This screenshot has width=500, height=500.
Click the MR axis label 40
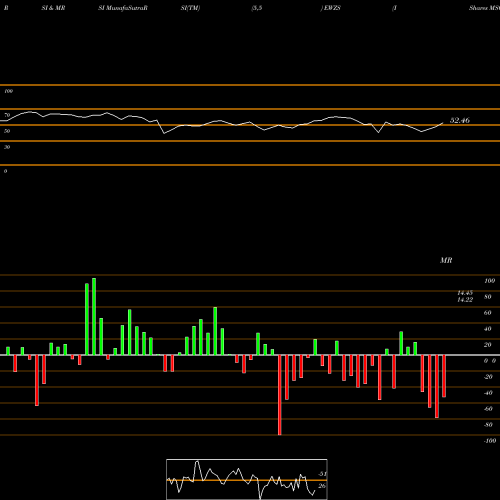point(488,329)
